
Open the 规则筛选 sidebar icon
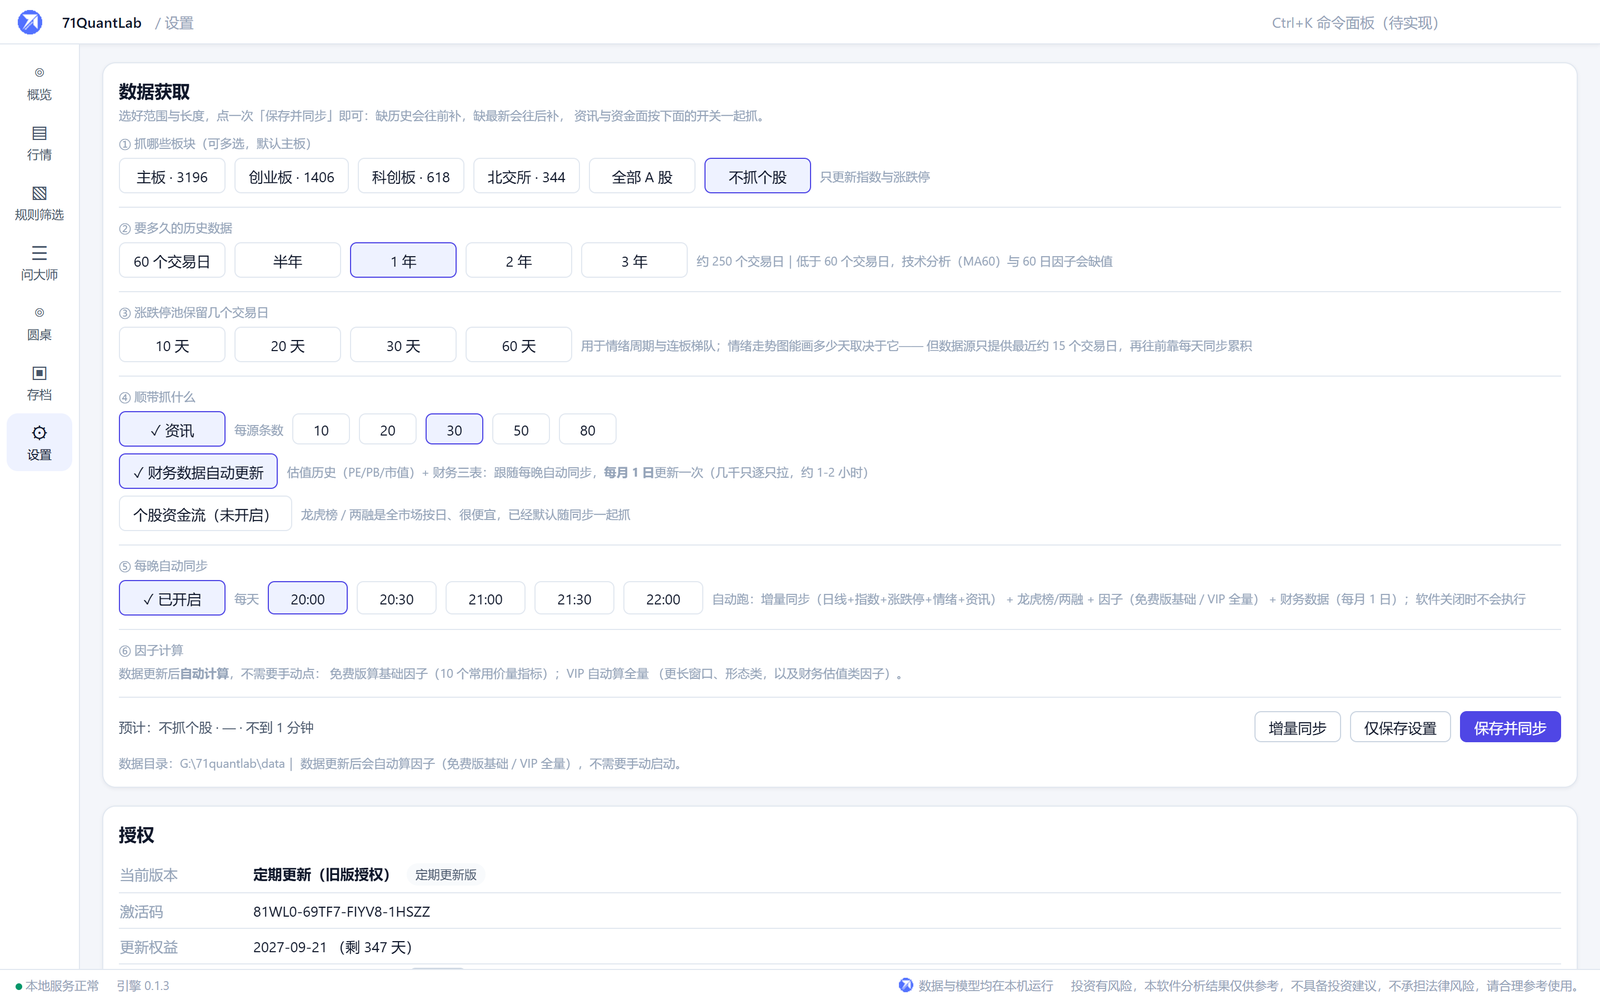tap(39, 203)
